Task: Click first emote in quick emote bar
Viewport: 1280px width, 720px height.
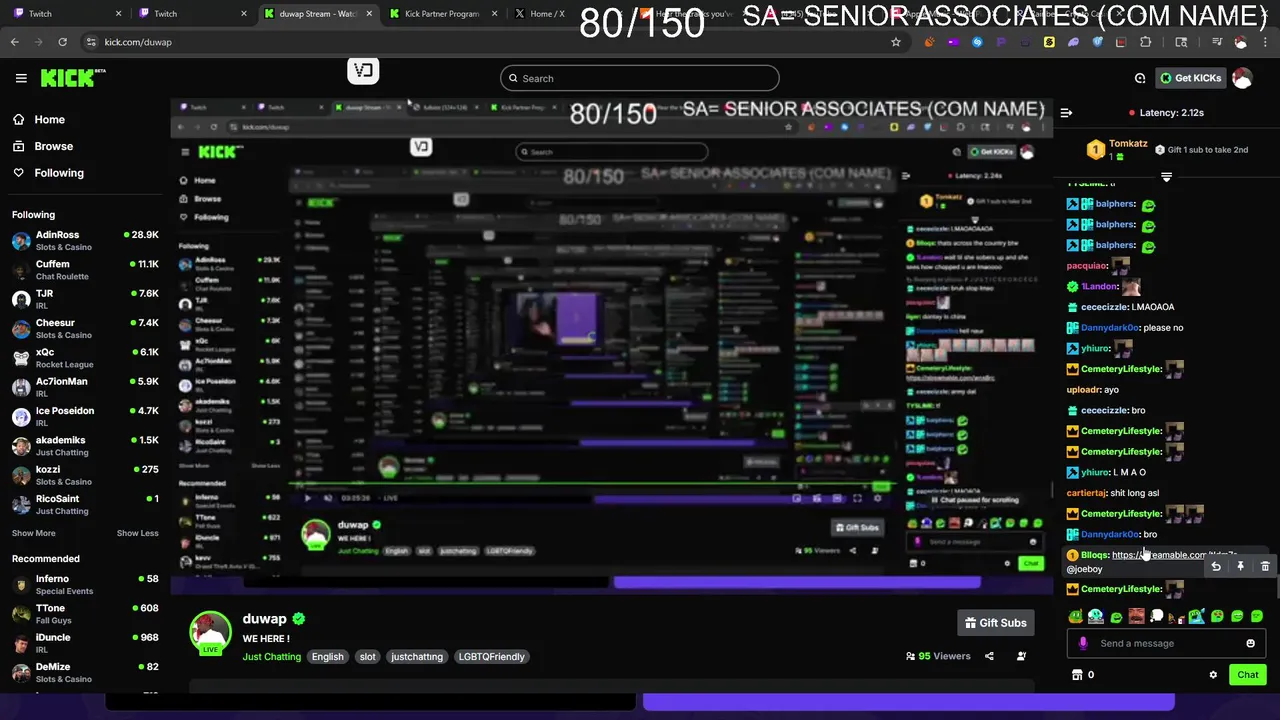Action: [1075, 616]
